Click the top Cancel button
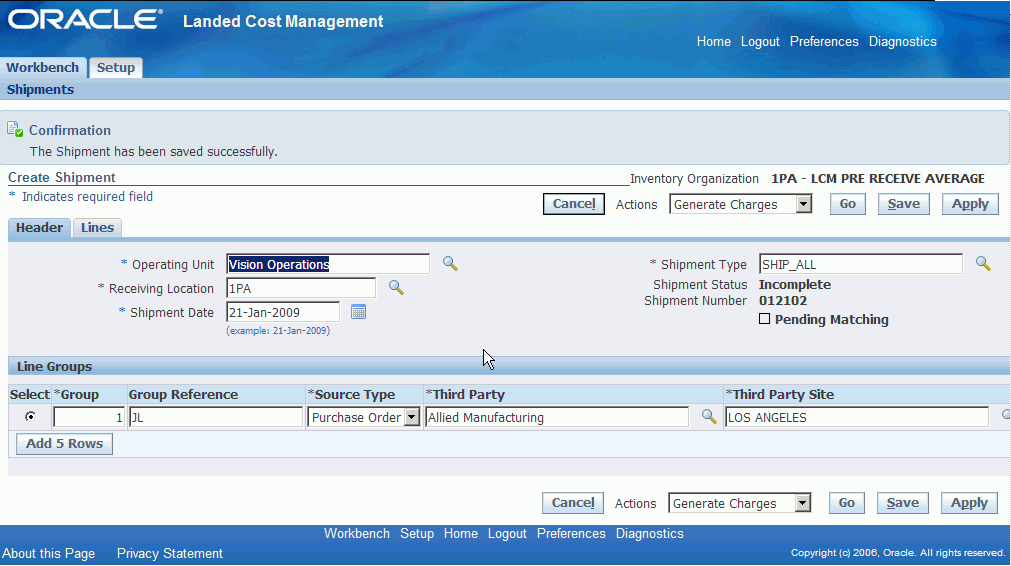The image size is (1011, 566). click(x=574, y=204)
